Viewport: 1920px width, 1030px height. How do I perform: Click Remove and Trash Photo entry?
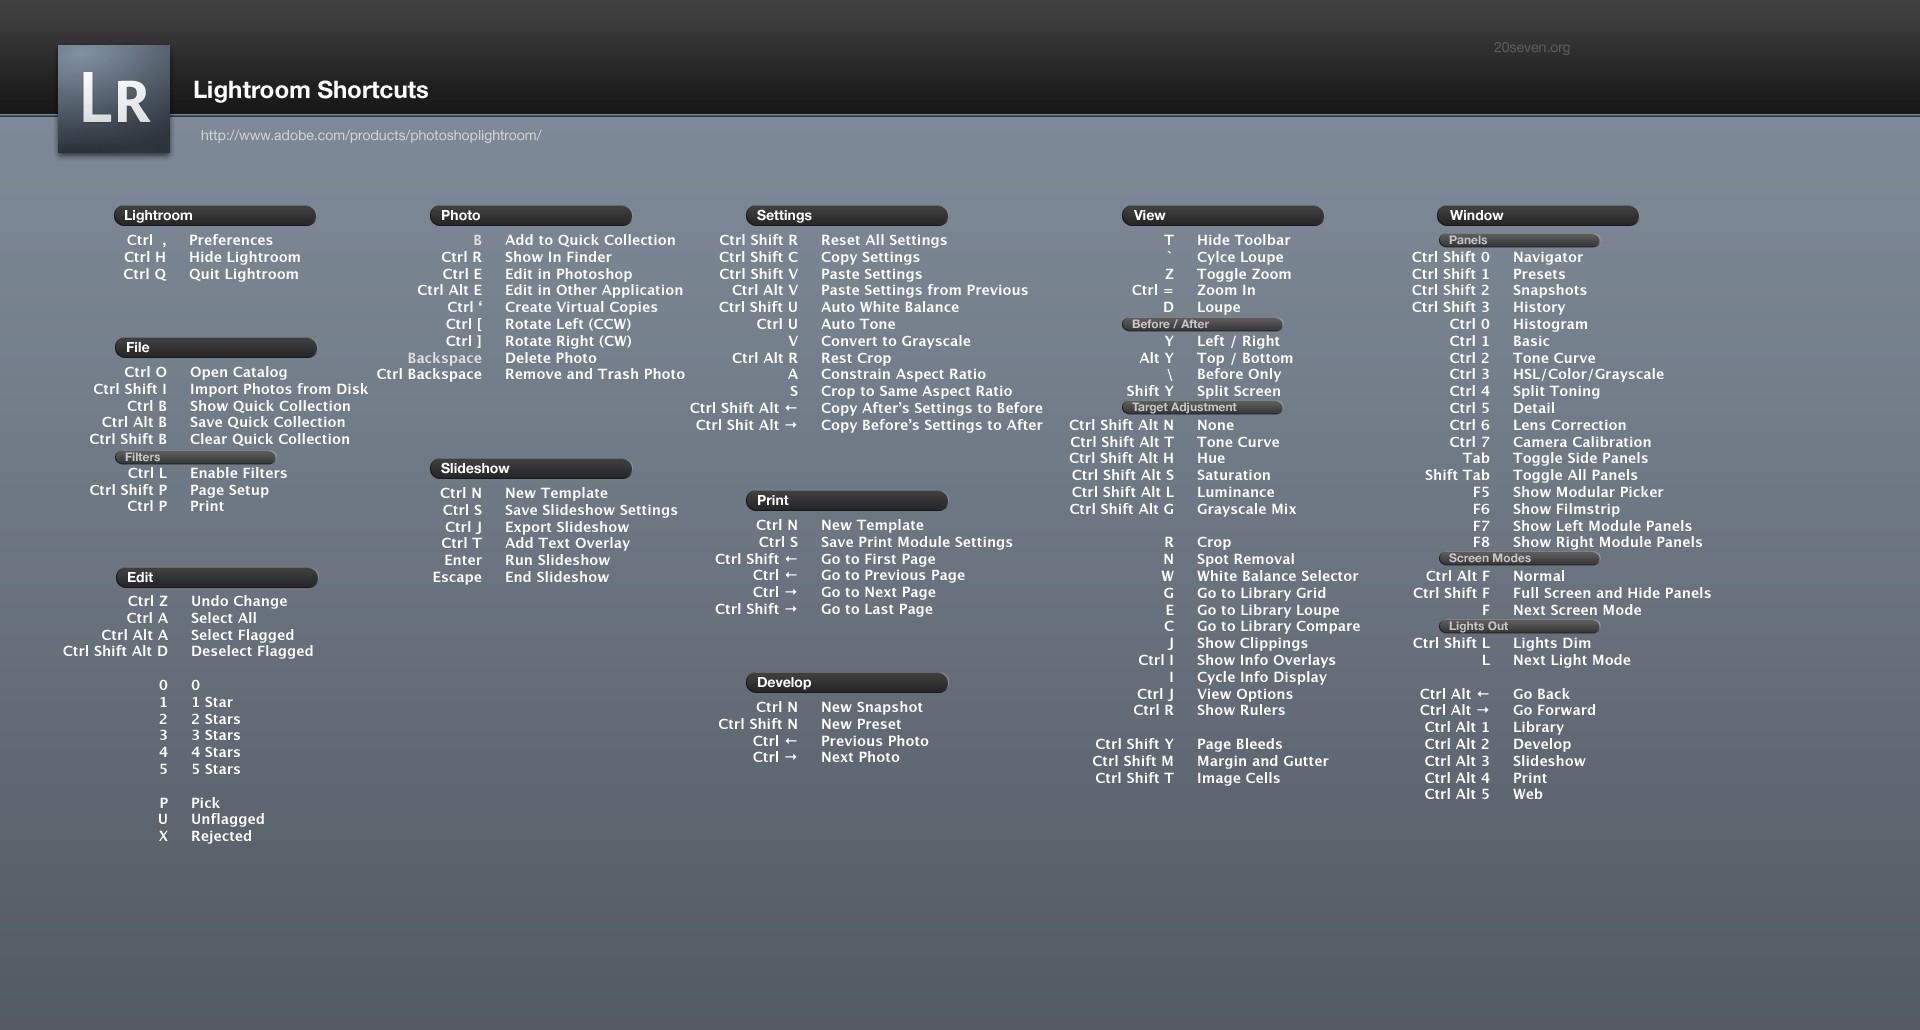pos(595,374)
